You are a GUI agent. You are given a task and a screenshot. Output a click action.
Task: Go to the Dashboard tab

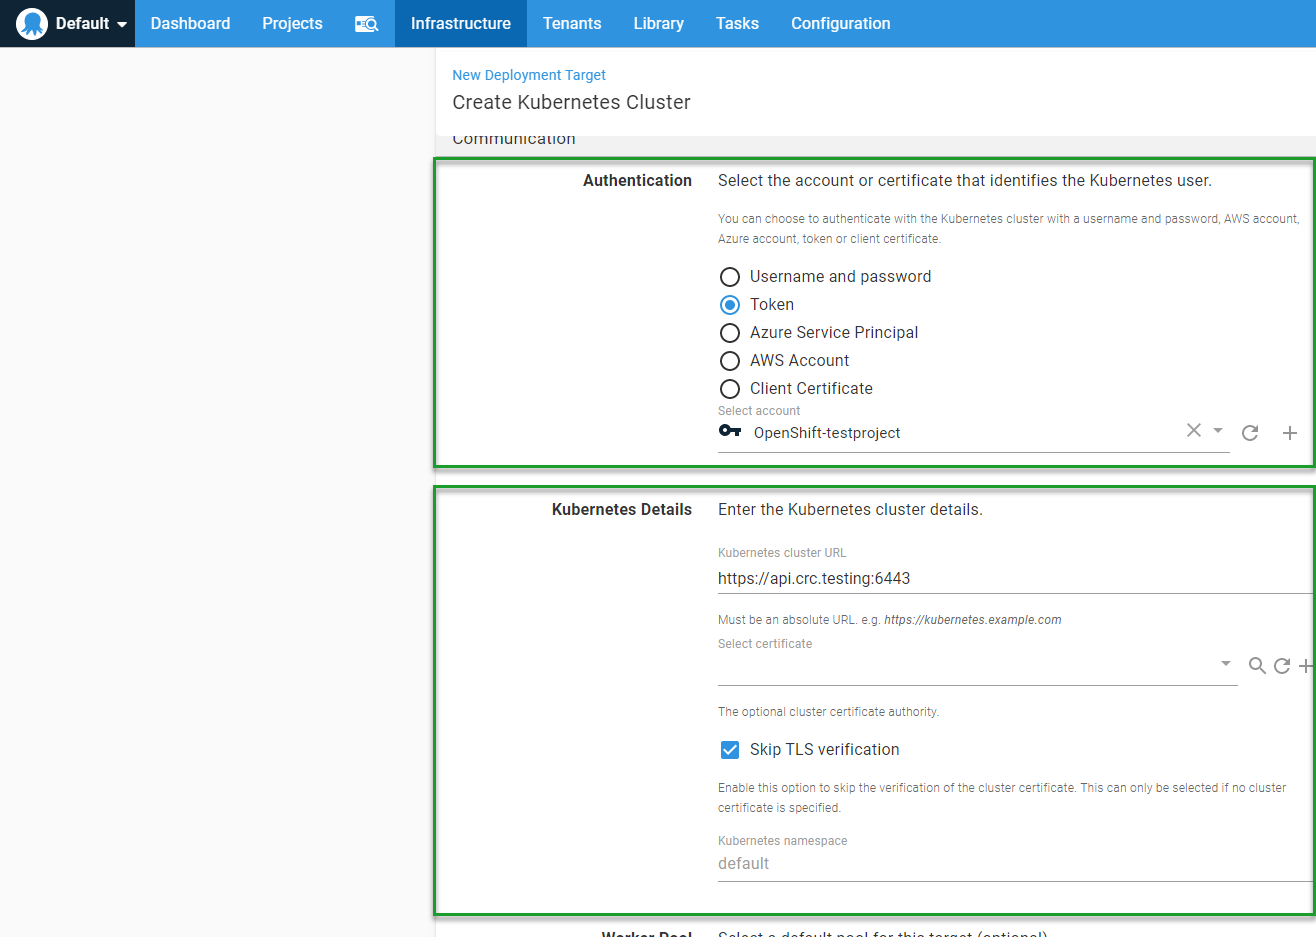(190, 23)
